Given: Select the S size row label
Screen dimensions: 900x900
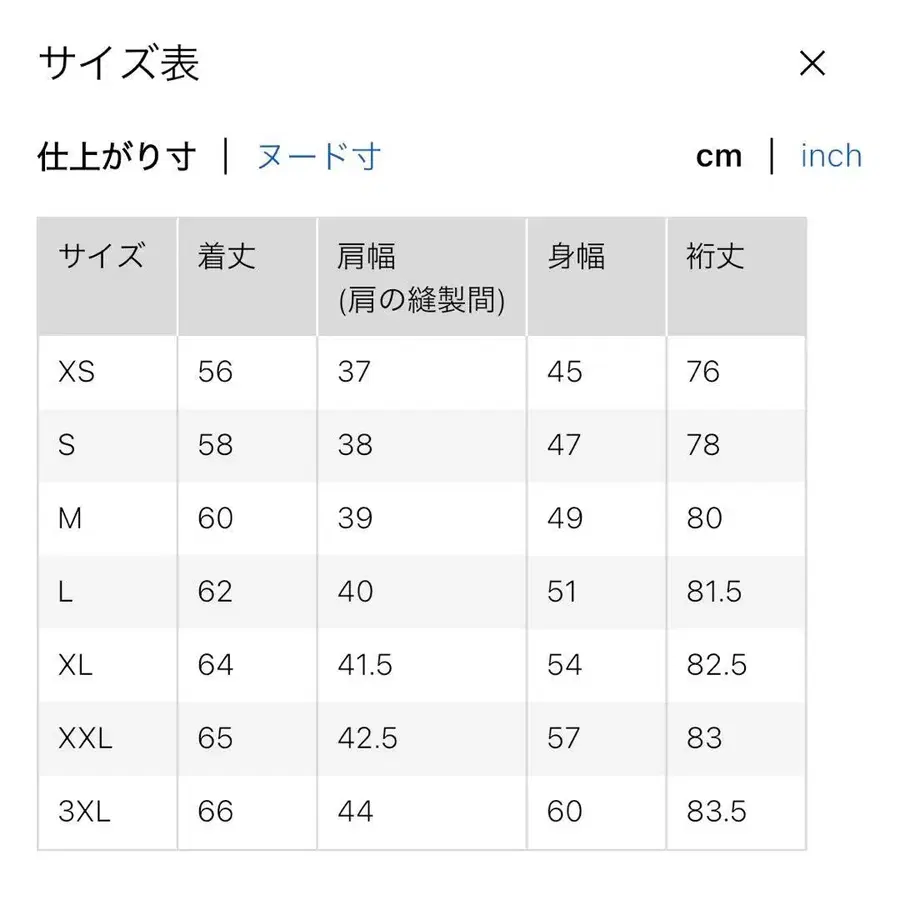Looking at the screenshot, I should click(x=66, y=445).
